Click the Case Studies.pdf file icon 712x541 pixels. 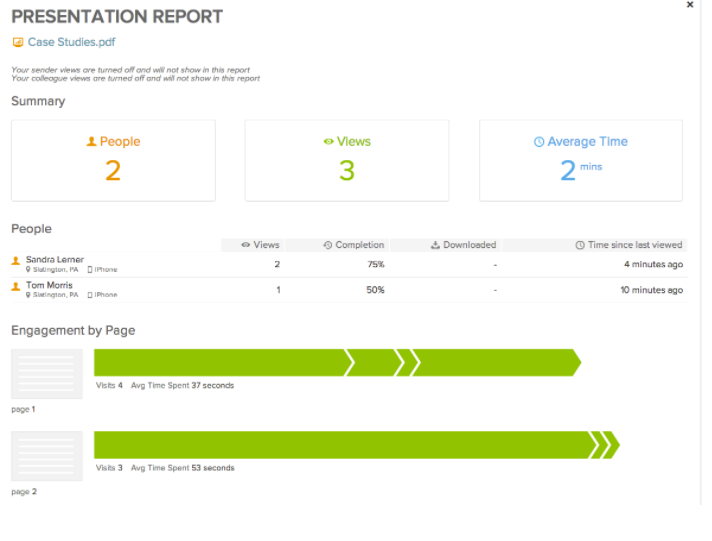[17, 43]
